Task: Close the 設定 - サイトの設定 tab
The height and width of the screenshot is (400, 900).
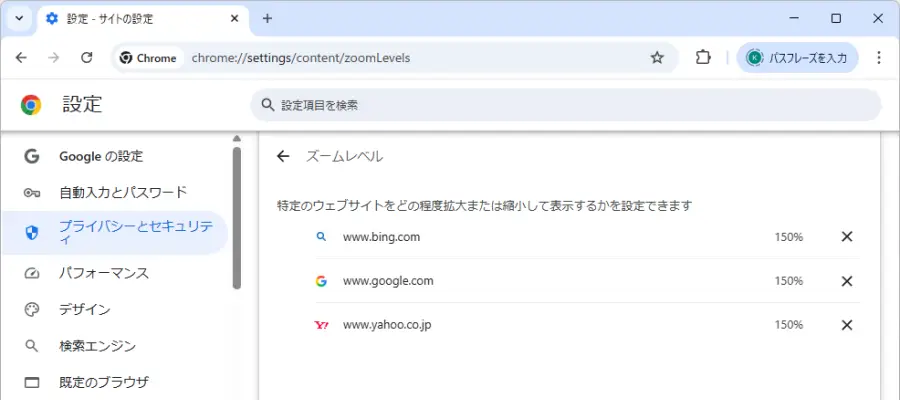Action: coord(234,18)
